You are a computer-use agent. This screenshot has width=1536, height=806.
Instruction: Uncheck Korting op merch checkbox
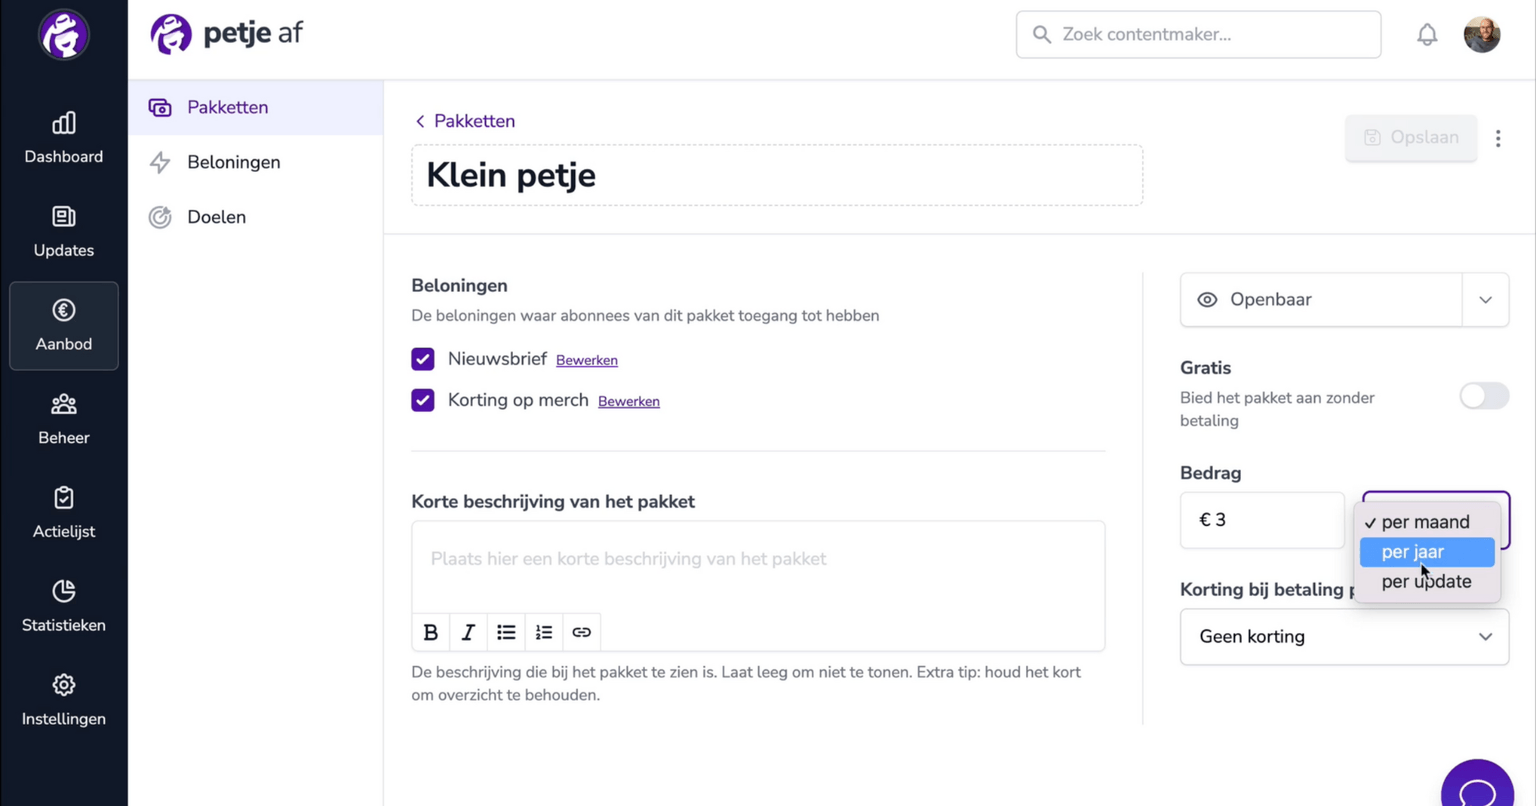[423, 400]
